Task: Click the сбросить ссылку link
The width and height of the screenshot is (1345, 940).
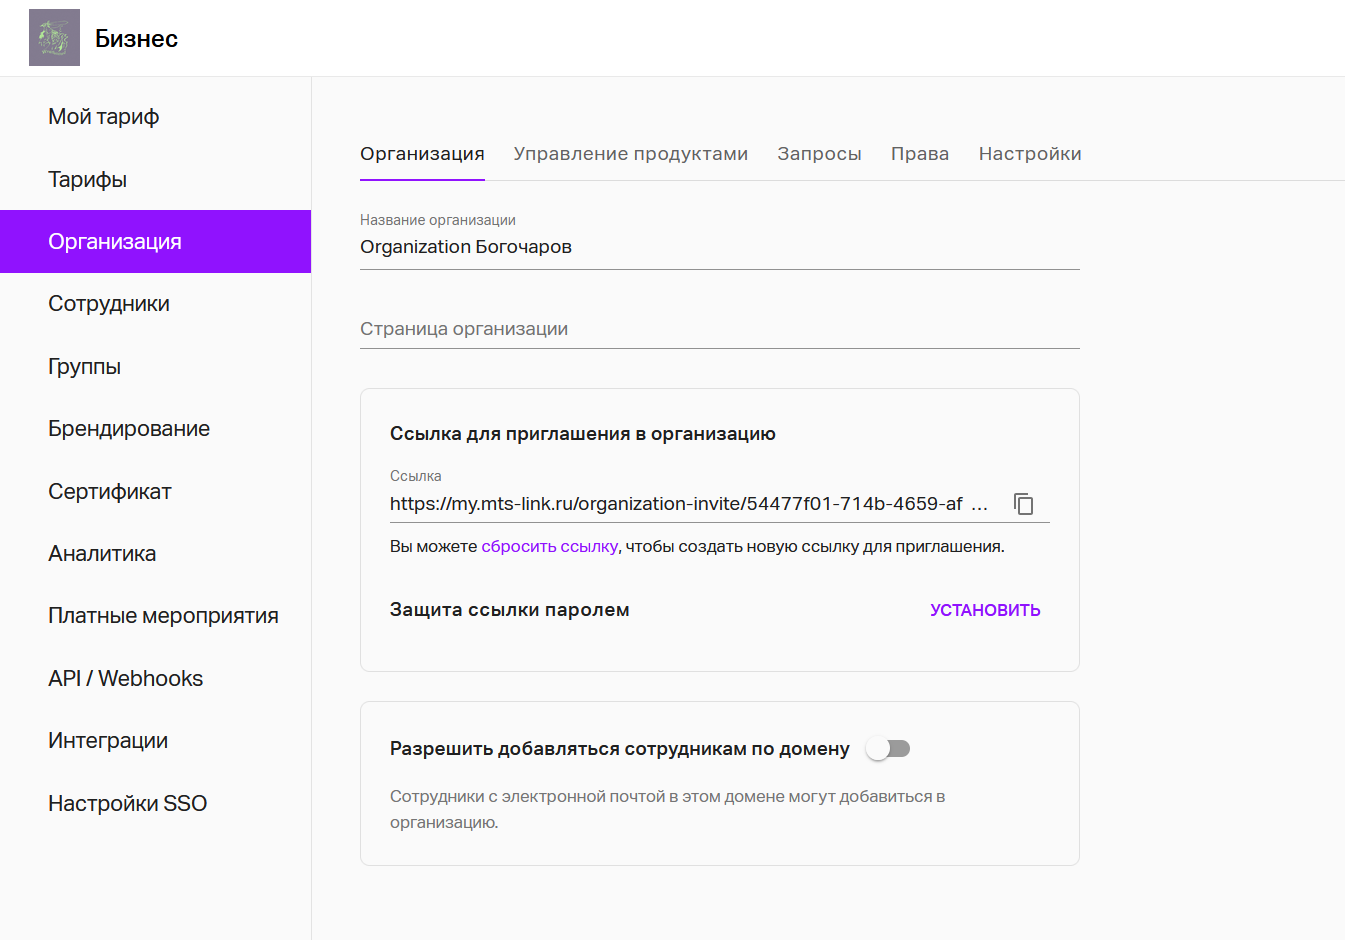Action: (549, 547)
